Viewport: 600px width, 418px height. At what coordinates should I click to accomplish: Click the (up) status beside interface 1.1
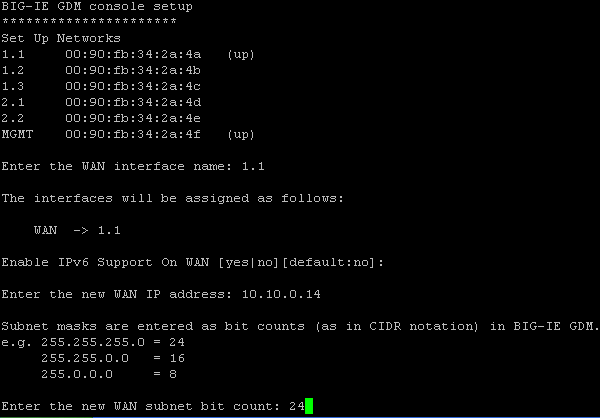pos(241,54)
